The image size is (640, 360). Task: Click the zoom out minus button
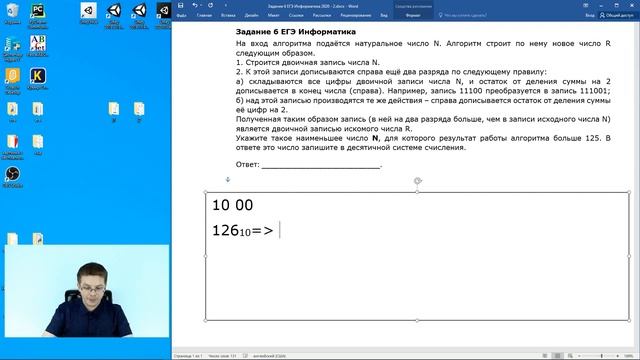(x=579, y=356)
